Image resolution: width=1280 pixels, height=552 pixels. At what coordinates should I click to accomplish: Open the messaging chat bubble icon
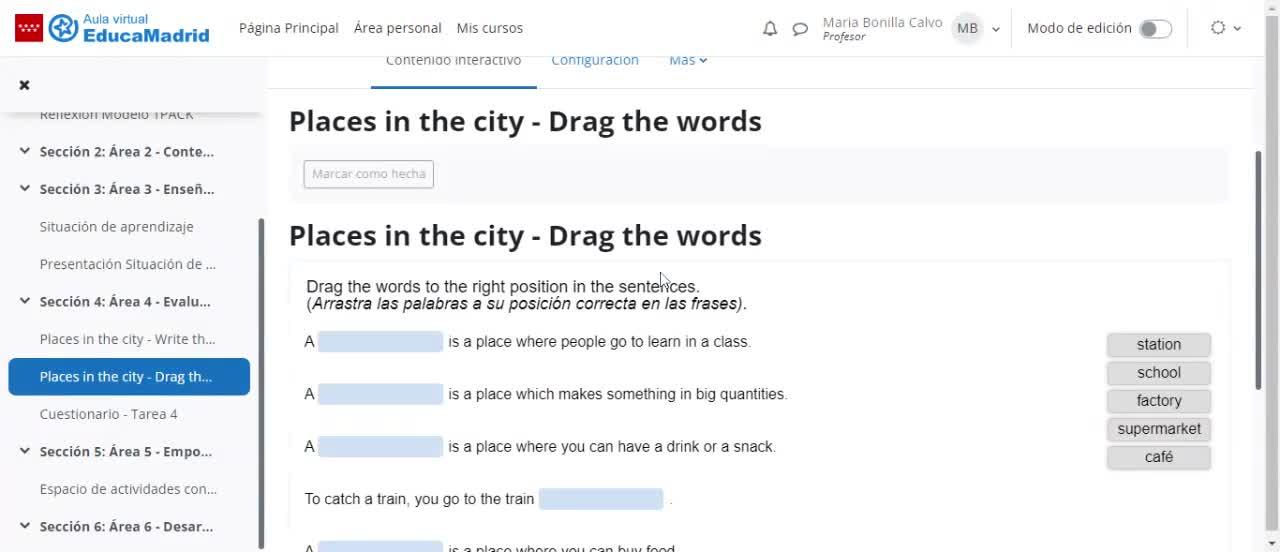click(800, 29)
